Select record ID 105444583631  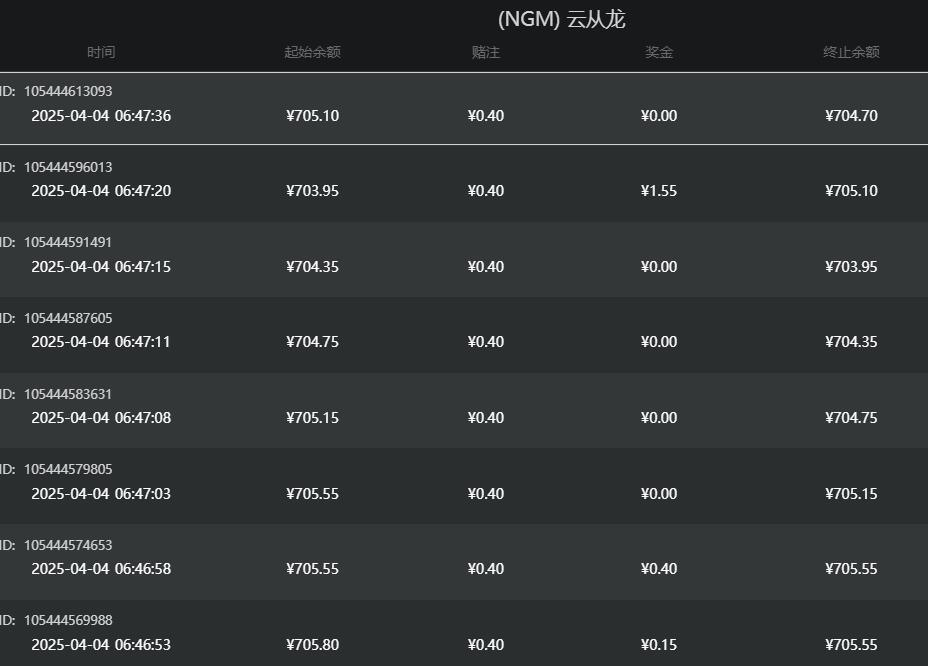pos(68,394)
